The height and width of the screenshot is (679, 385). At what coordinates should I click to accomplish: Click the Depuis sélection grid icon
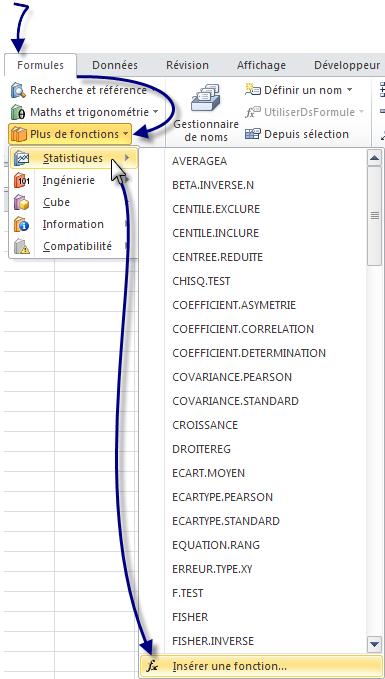[253, 134]
